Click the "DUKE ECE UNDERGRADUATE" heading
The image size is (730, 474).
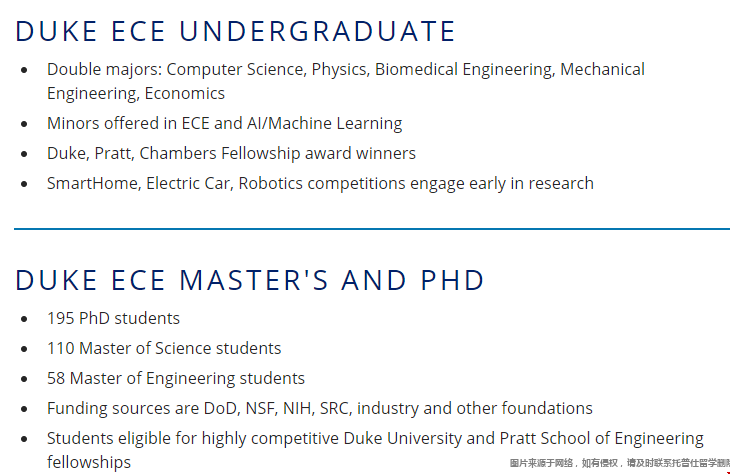tap(235, 31)
